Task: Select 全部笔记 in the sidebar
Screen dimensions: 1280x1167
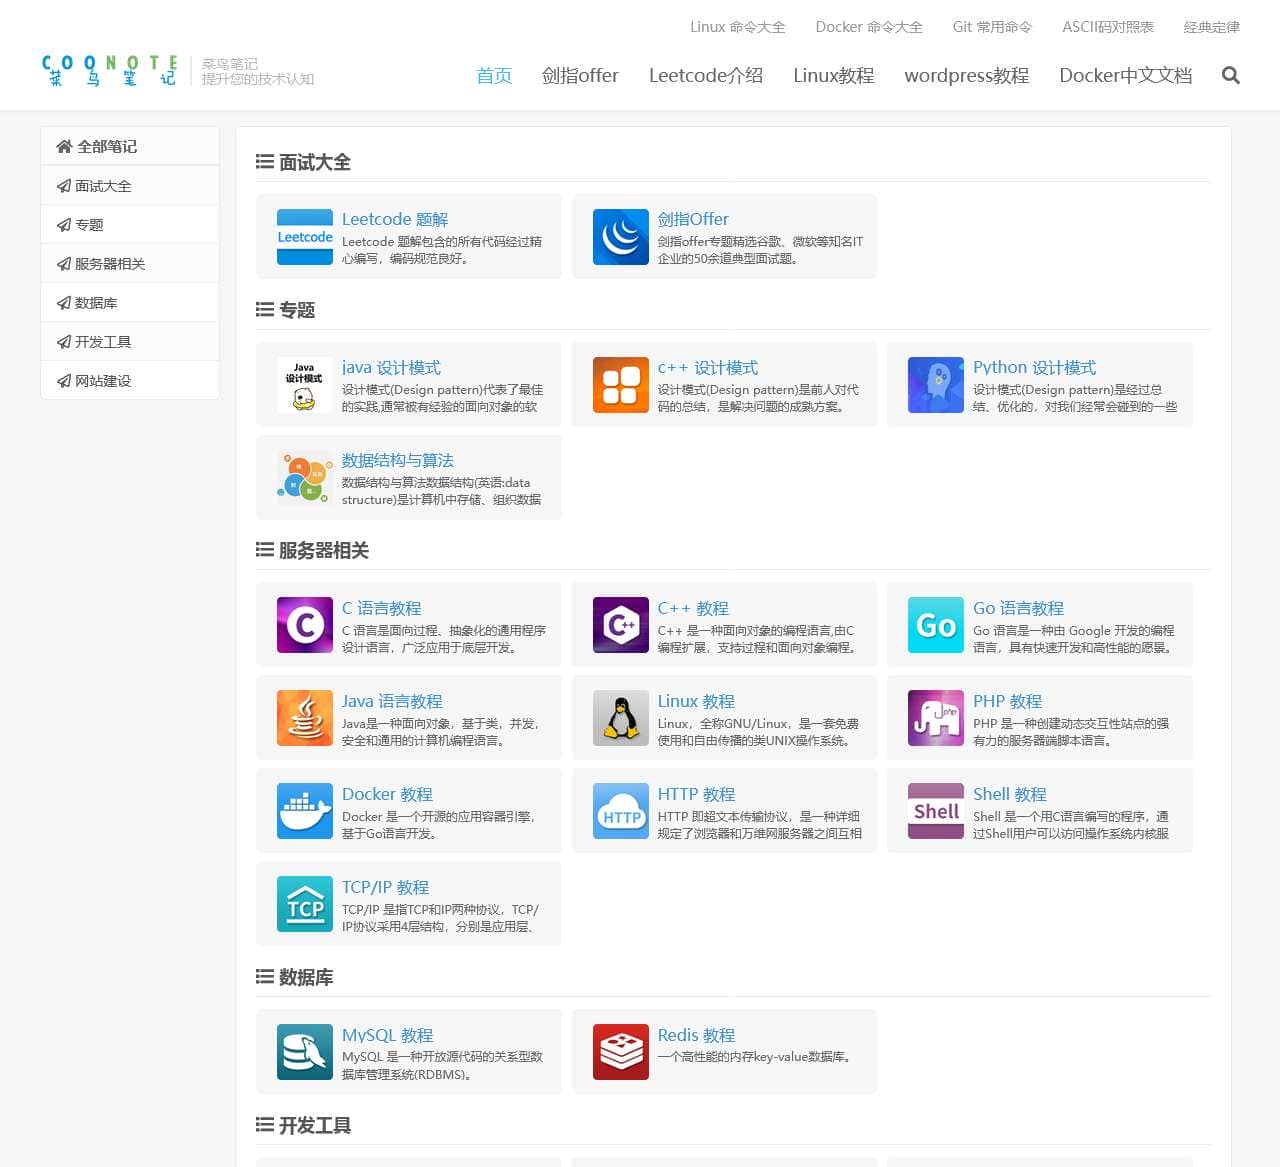Action: [x=130, y=146]
